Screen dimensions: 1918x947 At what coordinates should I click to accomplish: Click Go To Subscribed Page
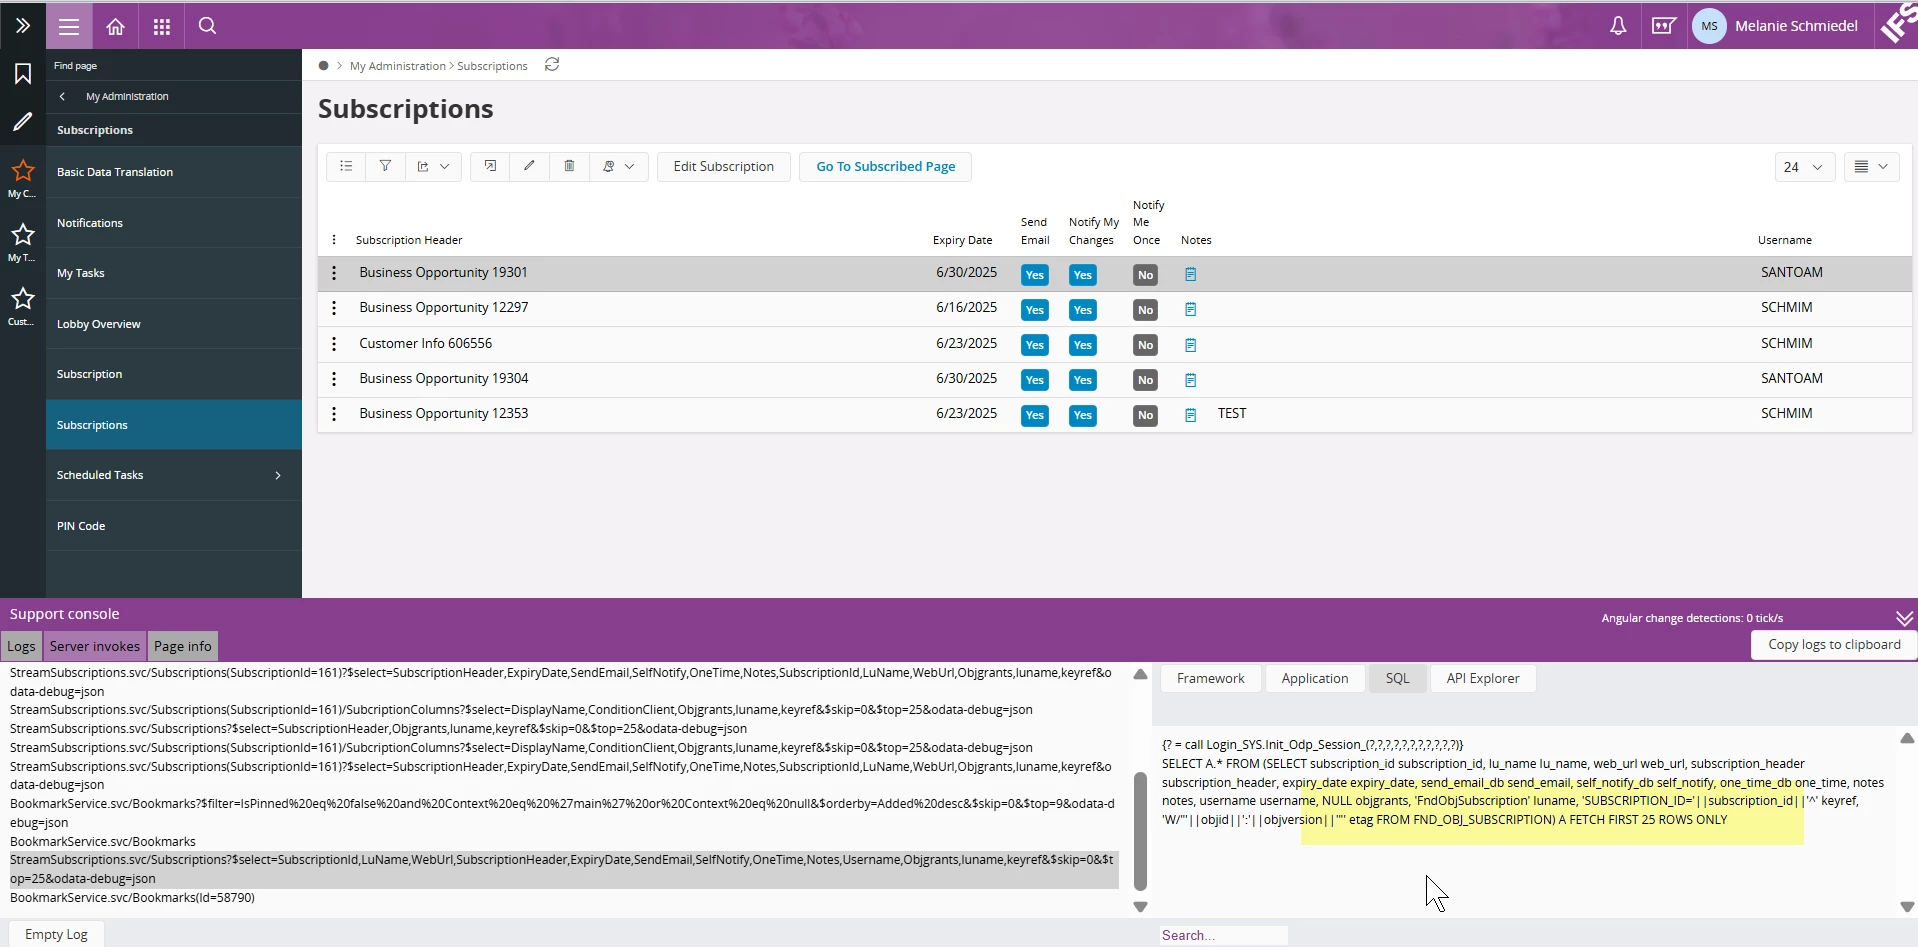coord(886,166)
